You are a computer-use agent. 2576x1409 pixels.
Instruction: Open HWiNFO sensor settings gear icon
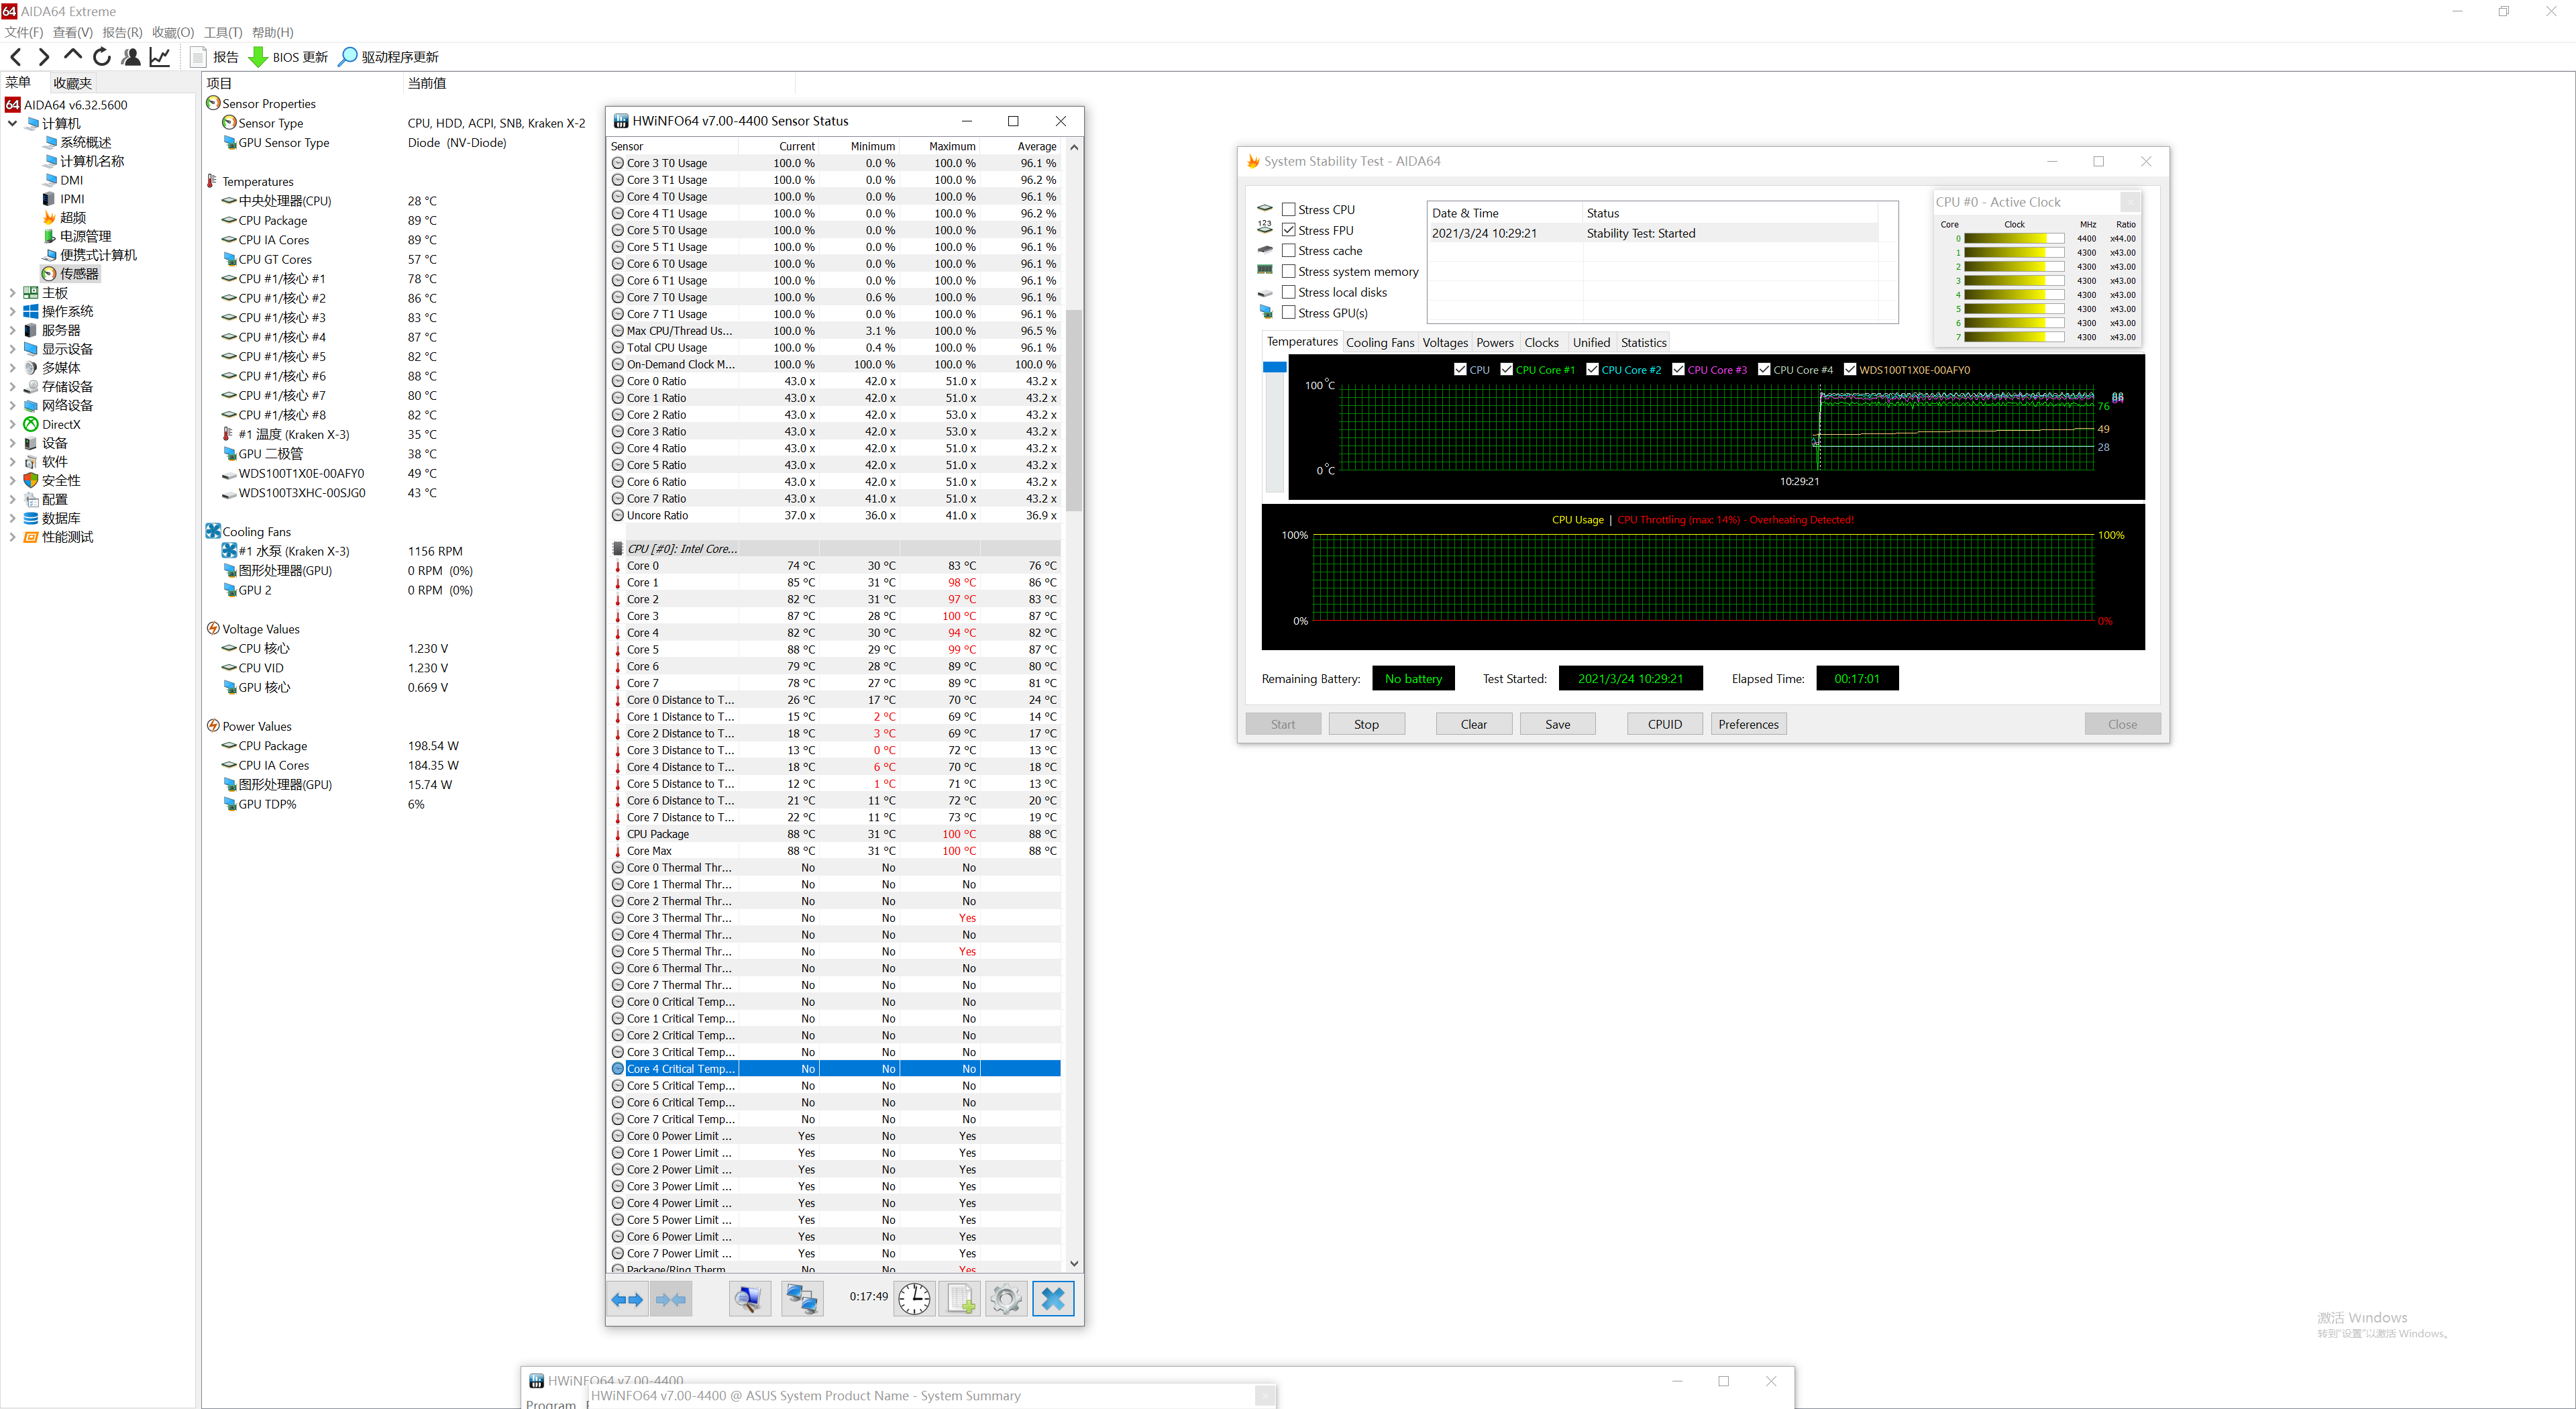[x=1006, y=1299]
